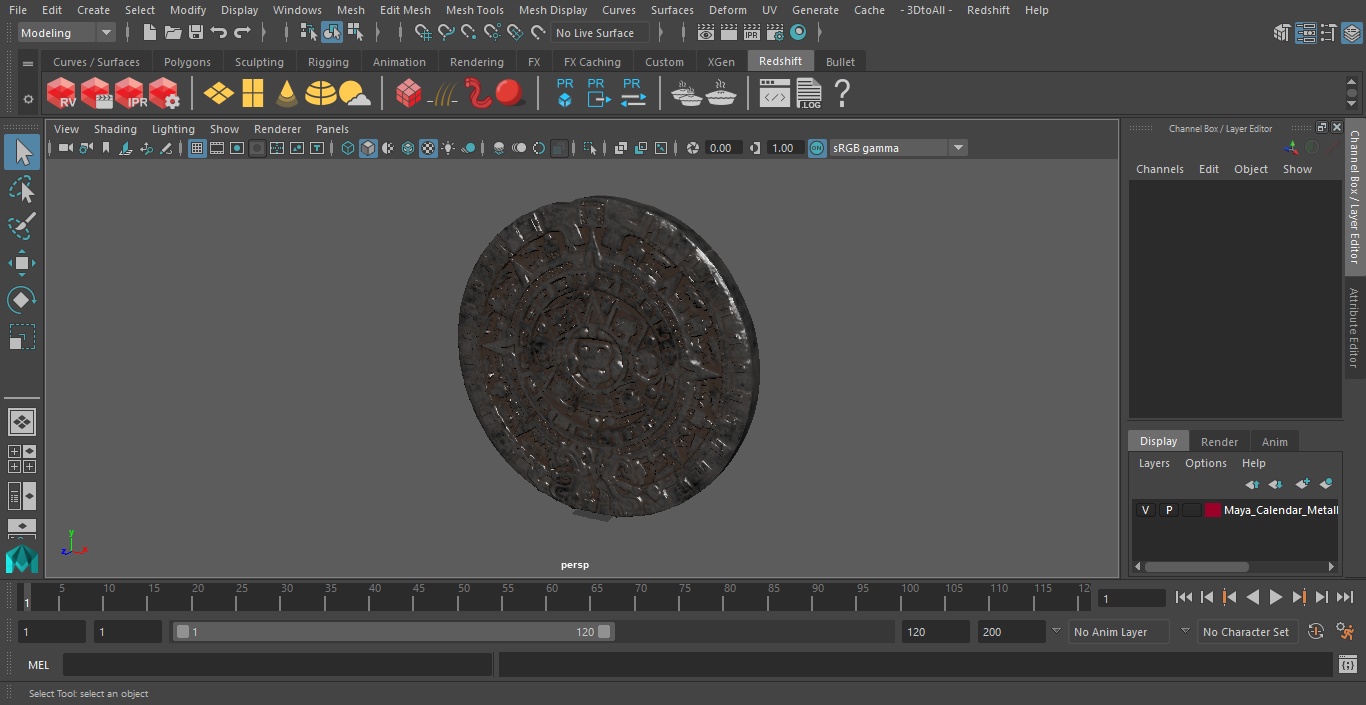This screenshot has height=705, width=1366.
Task: Open the Redshift RenderView icon
Action: pyautogui.click(x=61, y=94)
